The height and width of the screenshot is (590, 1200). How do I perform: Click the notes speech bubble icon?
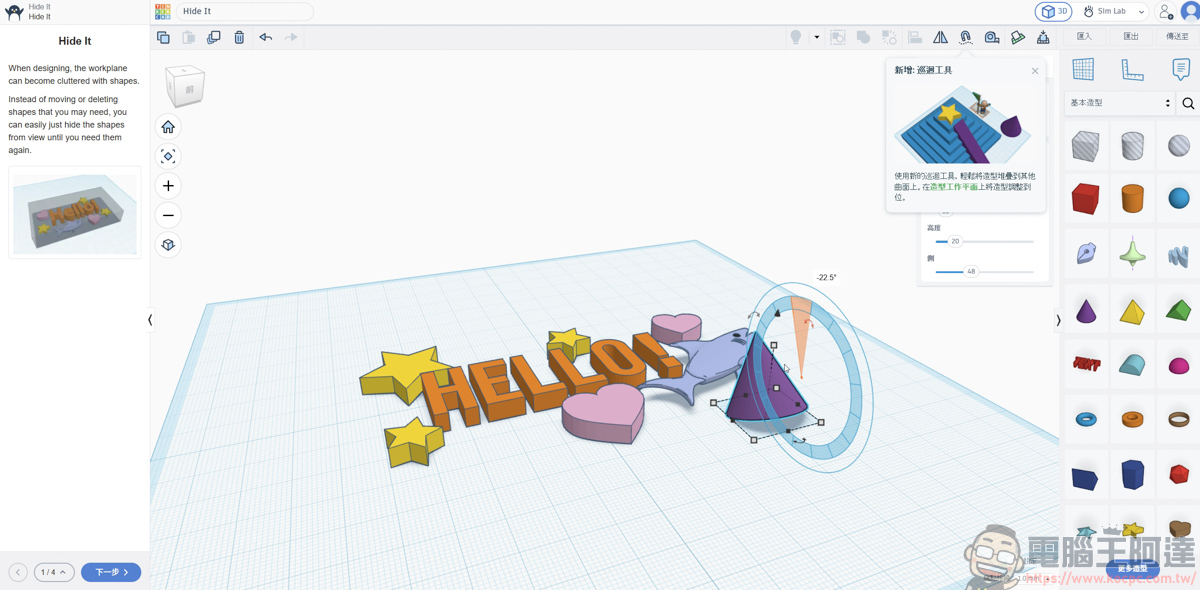[x=1181, y=69]
